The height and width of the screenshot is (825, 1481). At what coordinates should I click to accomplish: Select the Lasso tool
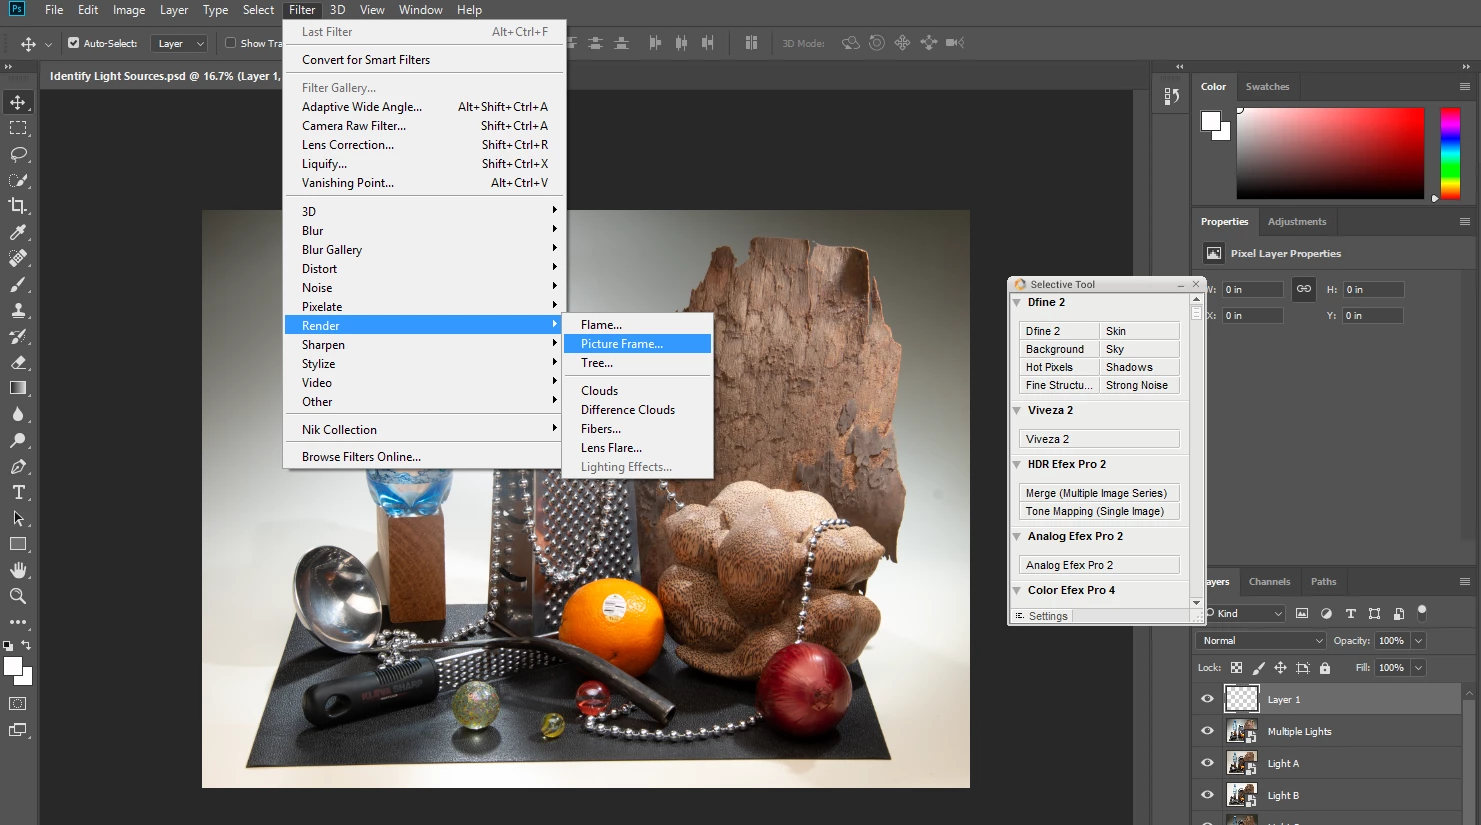tap(18, 154)
